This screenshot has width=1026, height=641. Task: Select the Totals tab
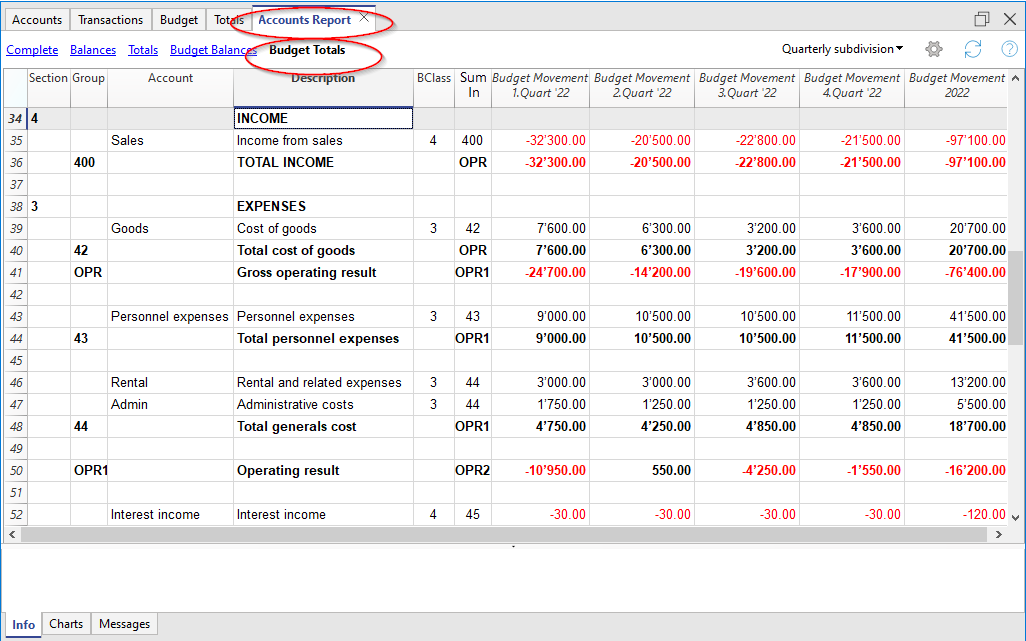click(x=228, y=19)
